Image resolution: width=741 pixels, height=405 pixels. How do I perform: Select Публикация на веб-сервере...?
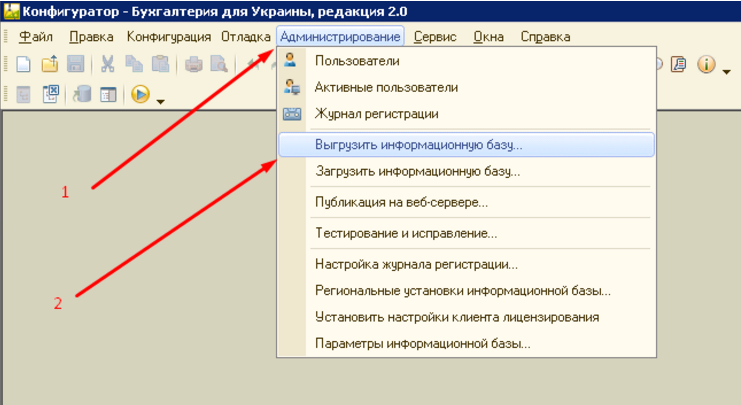466,202
